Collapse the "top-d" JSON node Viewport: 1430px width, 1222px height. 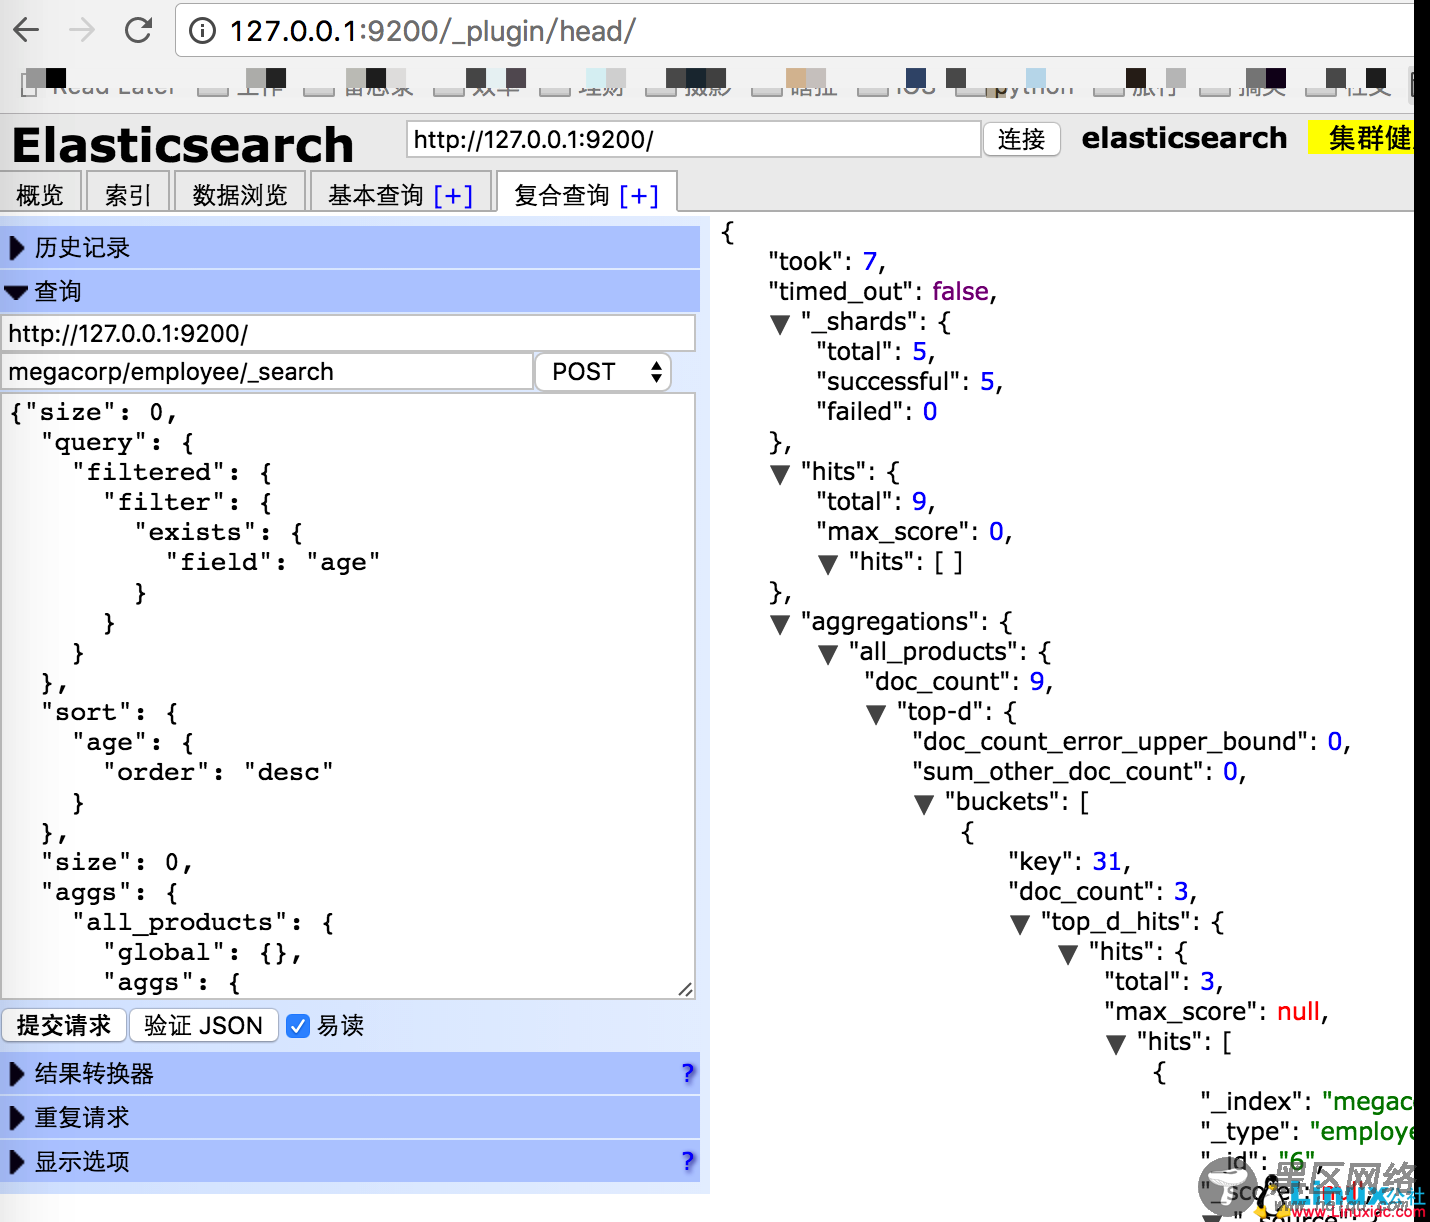(877, 714)
